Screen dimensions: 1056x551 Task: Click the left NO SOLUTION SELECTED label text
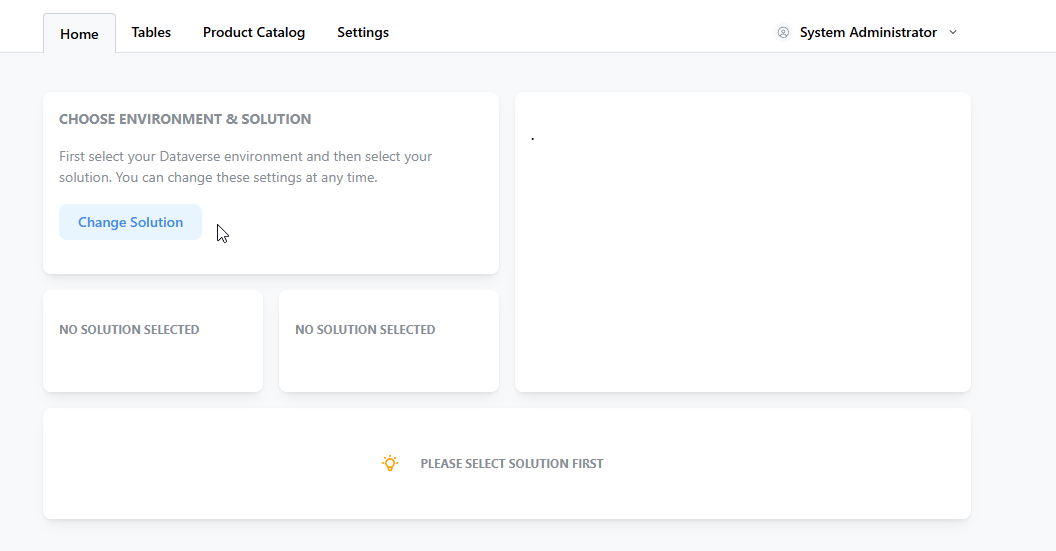point(129,329)
